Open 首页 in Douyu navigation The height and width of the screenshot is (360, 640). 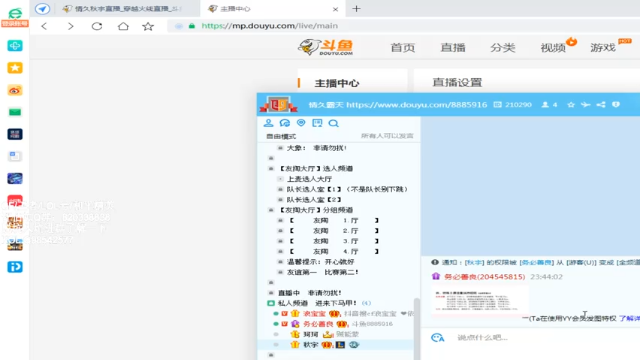(402, 48)
